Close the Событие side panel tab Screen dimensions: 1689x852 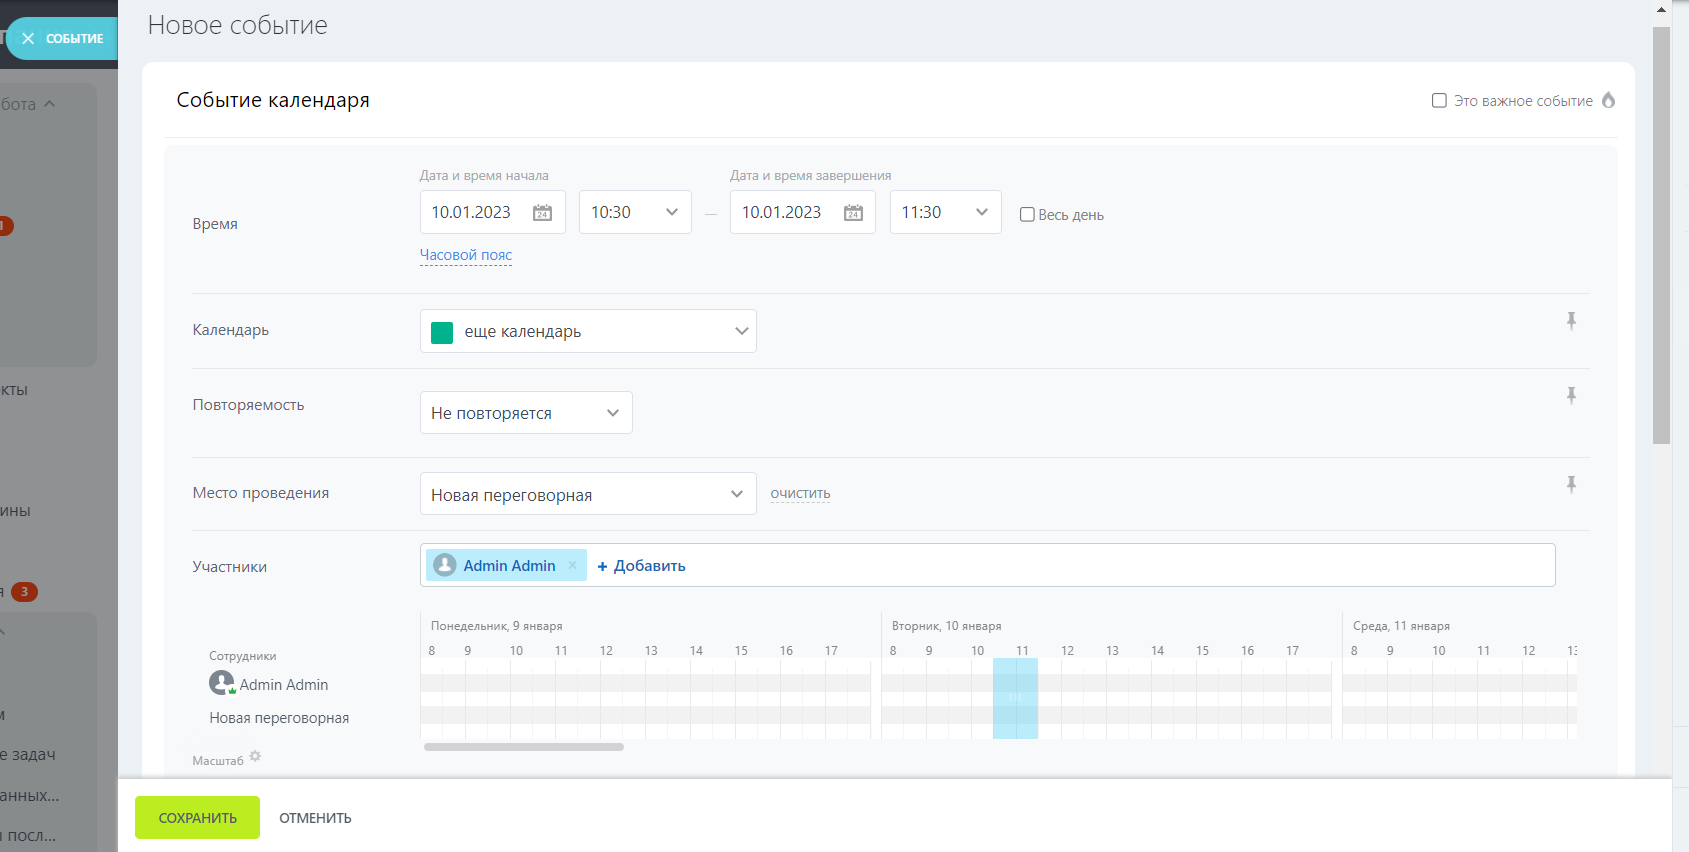(29, 39)
